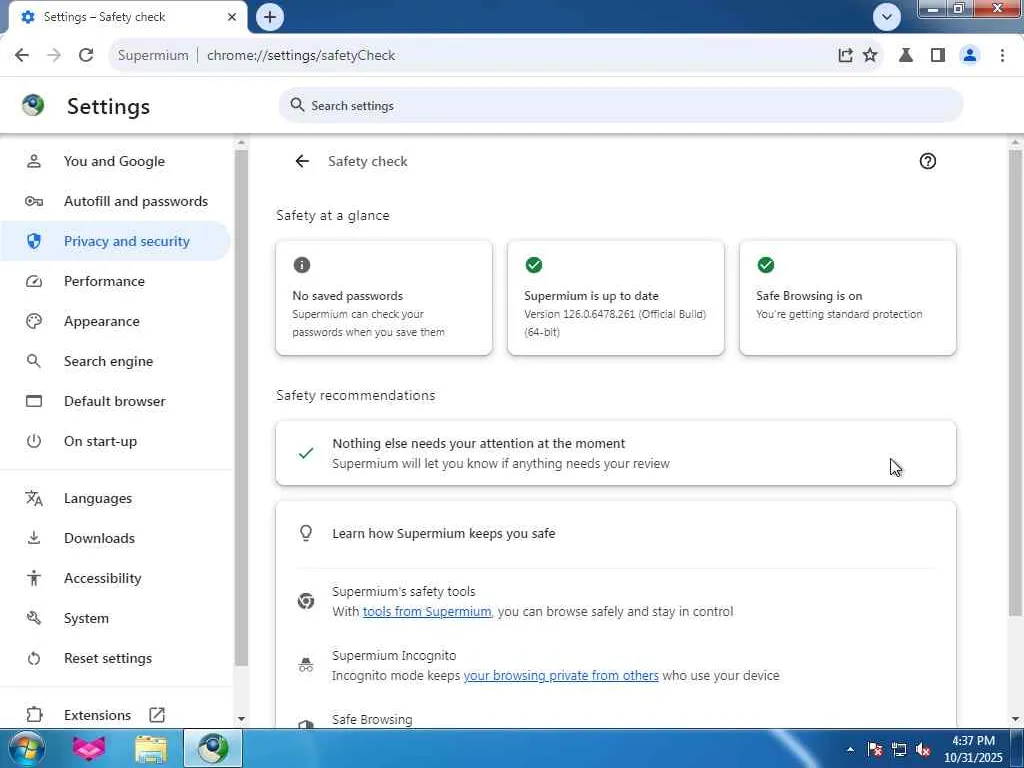Viewport: 1024px width, 768px height.
Task: Follow your browsing private from others link
Action: point(561,675)
